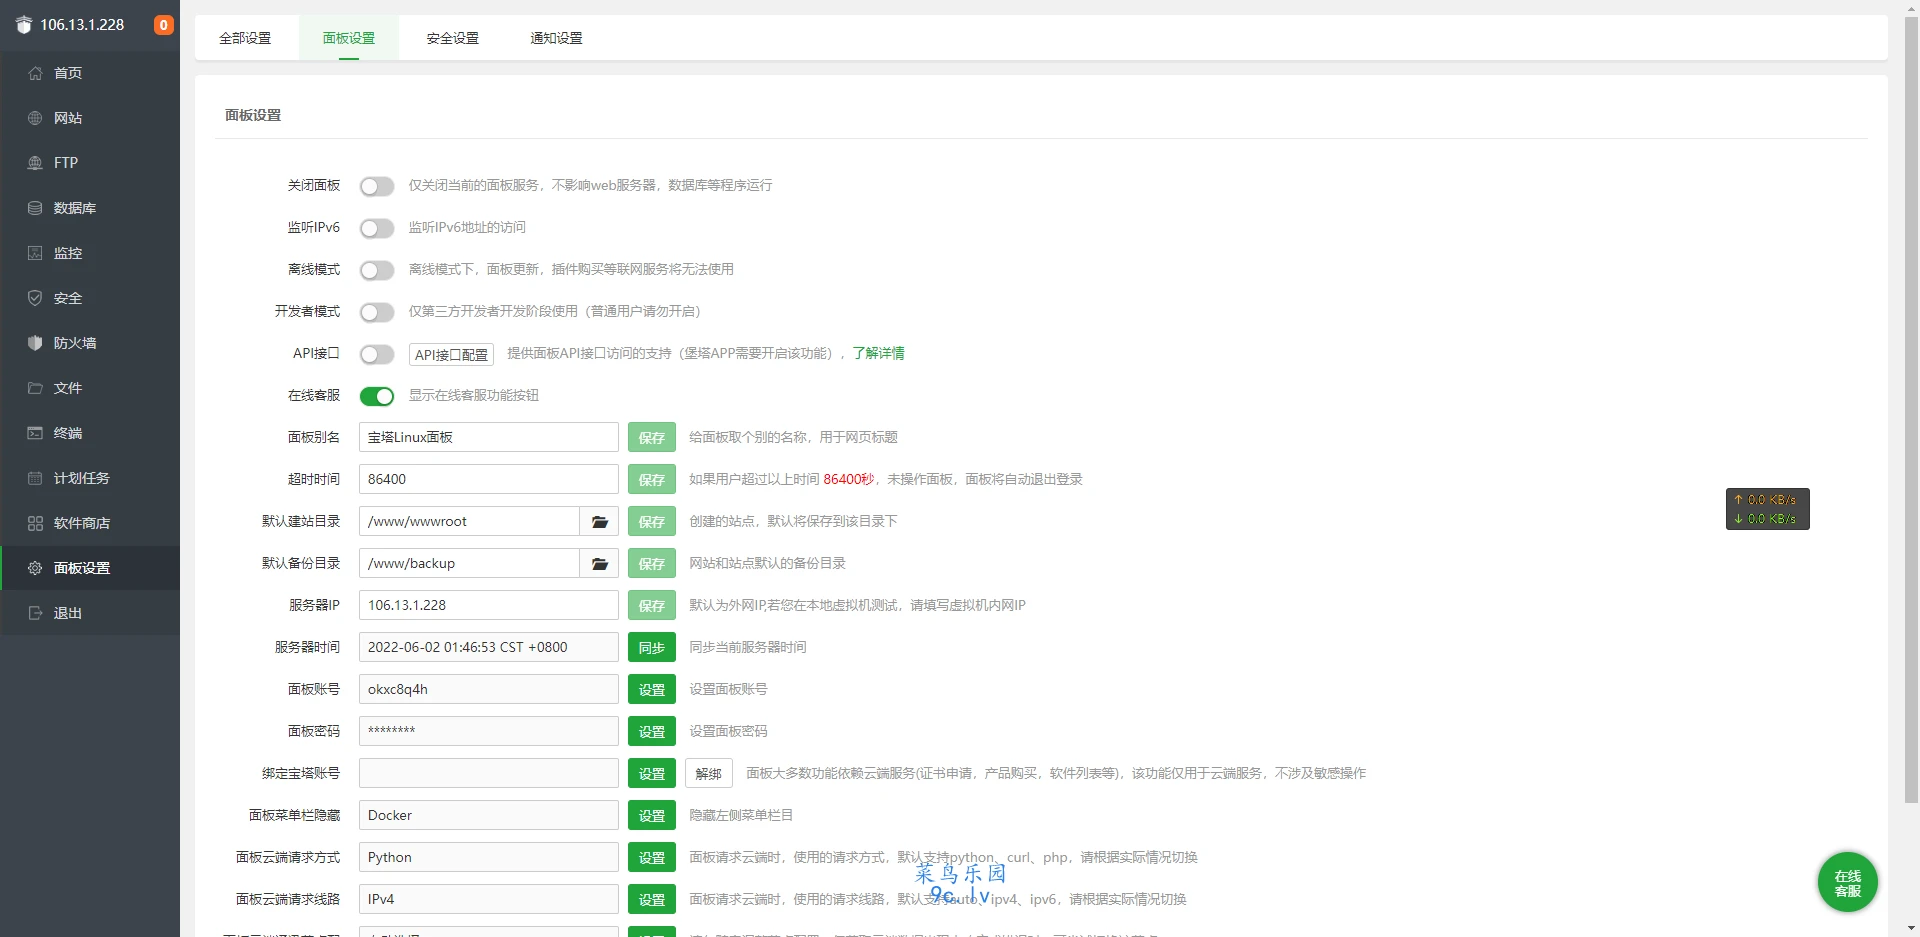Click the globe icon beside 网站

click(x=35, y=118)
